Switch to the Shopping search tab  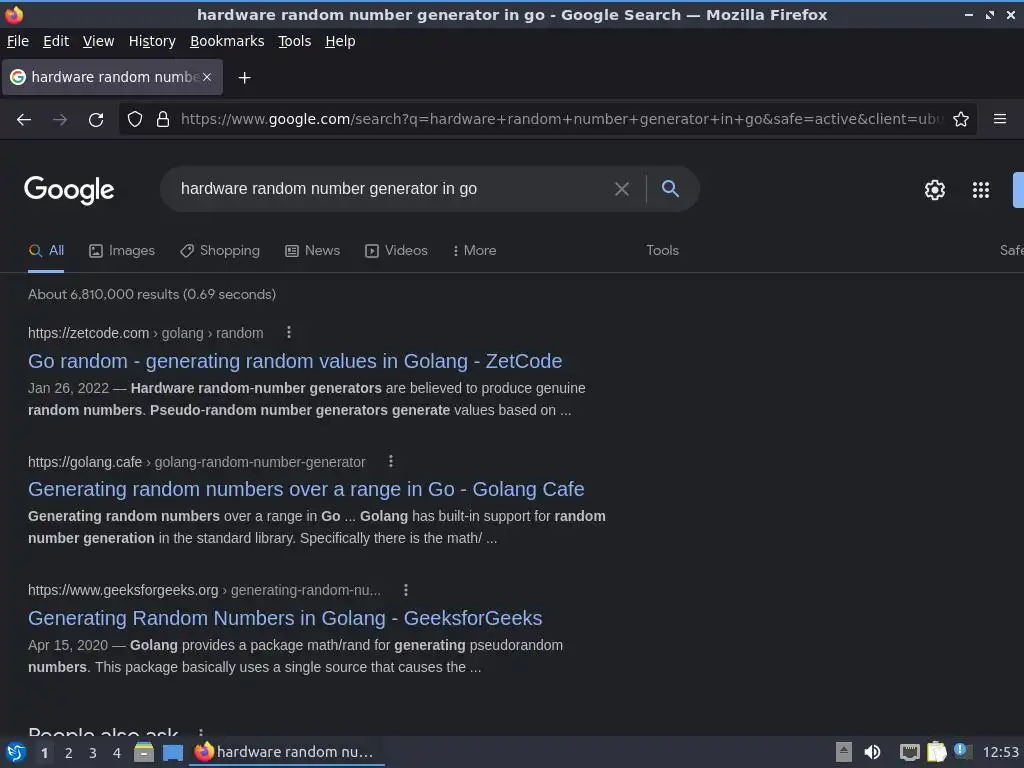point(220,251)
